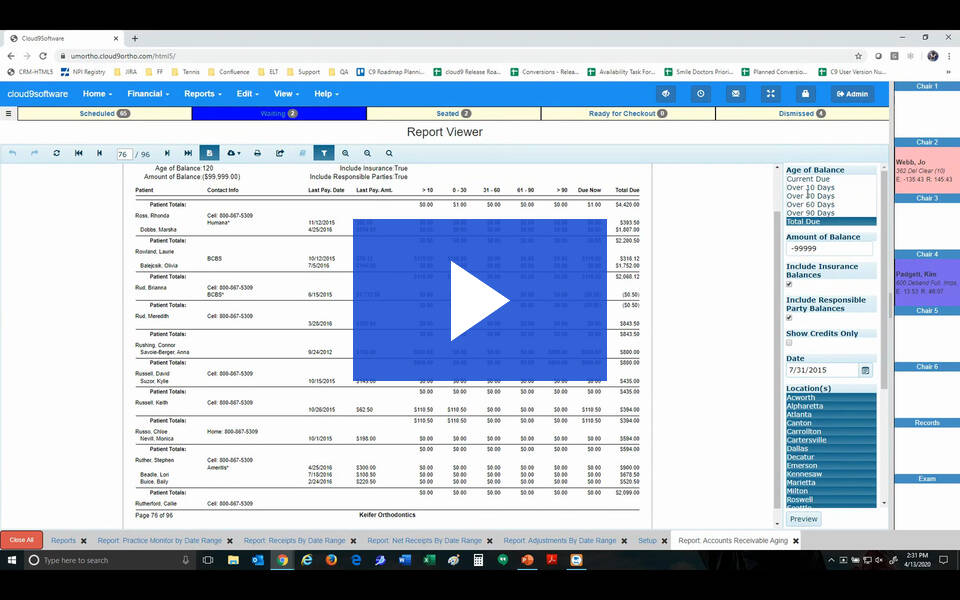This screenshot has width=960, height=600.
Task: Select the Seated status tab
Action: tap(454, 113)
